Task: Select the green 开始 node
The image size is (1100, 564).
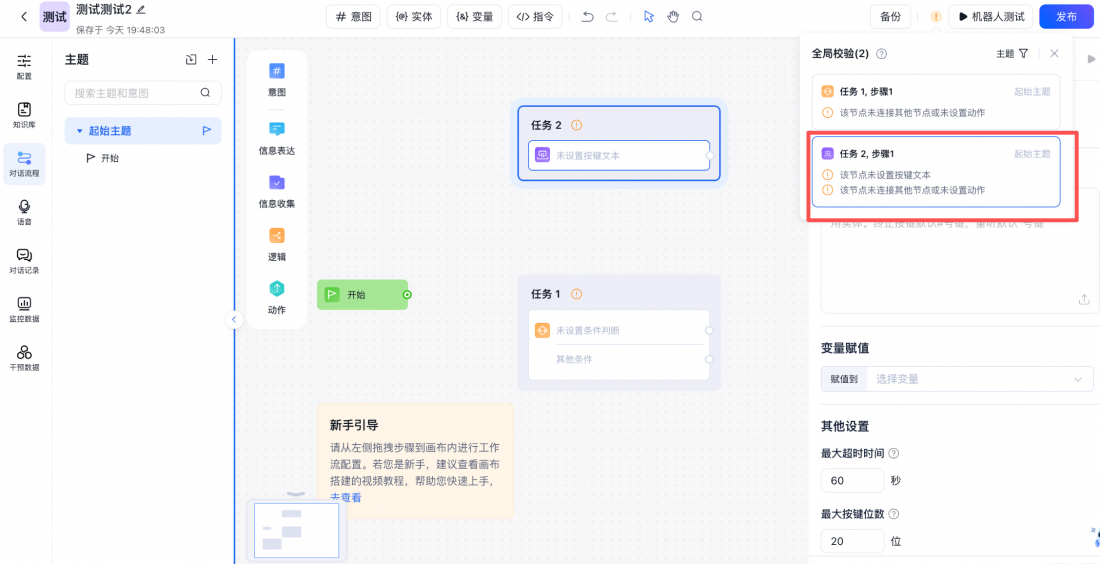Action: (363, 295)
